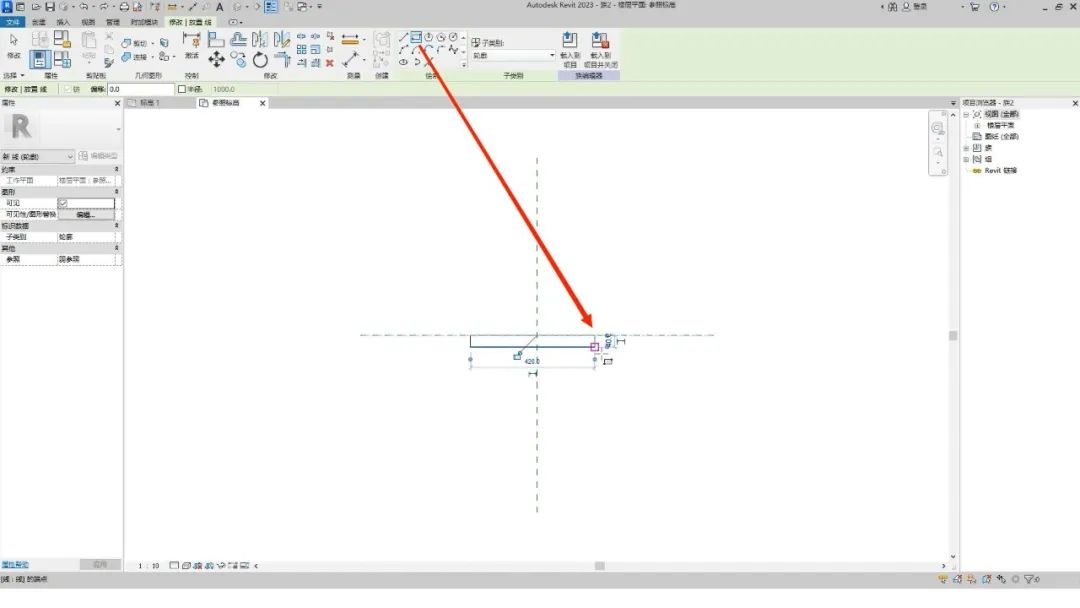Click the Offset input field in options bar
Image resolution: width=1080 pixels, height=608 pixels.
point(141,90)
